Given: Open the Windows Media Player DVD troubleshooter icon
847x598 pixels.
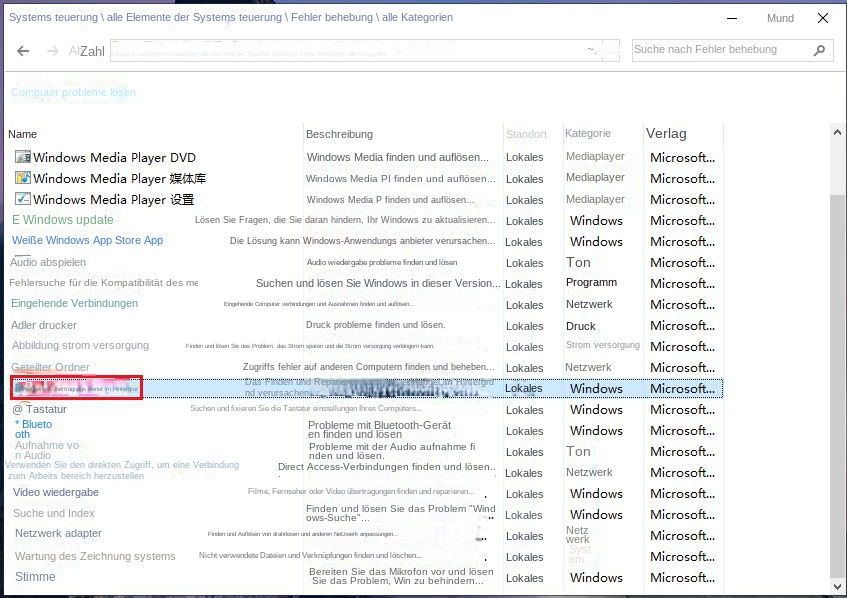Looking at the screenshot, I should (x=23, y=157).
